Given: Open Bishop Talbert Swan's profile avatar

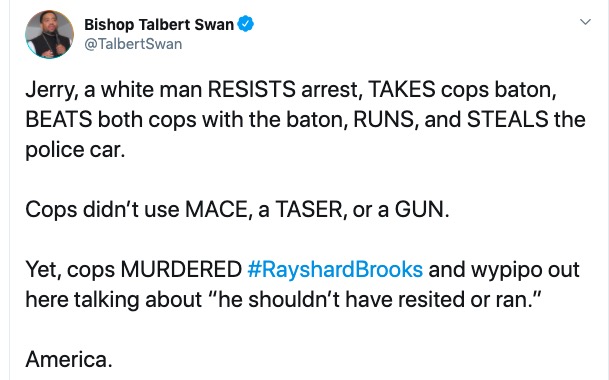Looking at the screenshot, I should (x=49, y=34).
